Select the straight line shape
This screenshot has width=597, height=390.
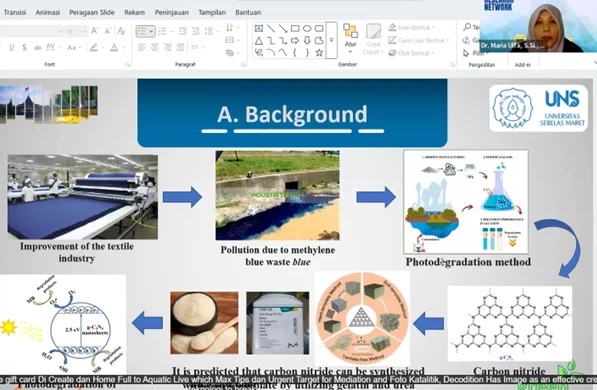[271, 28]
